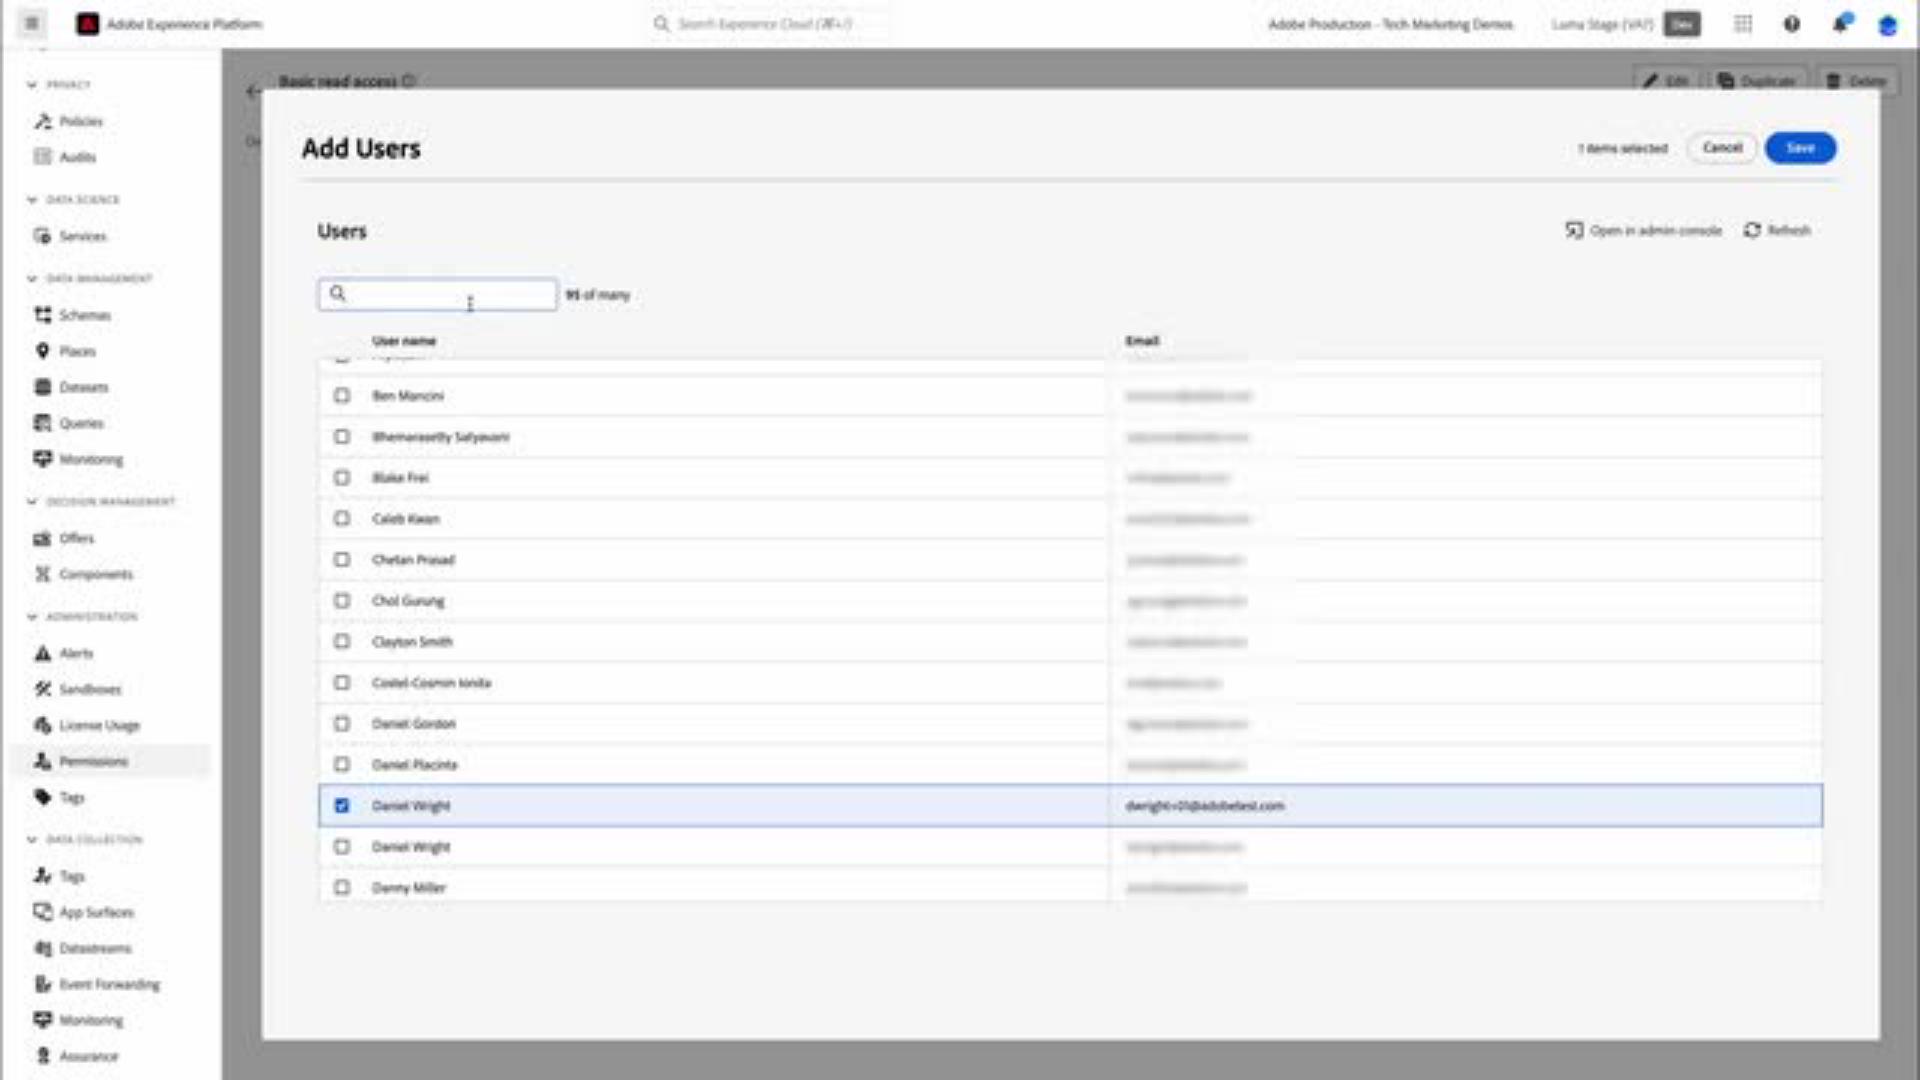Screen dimensions: 1920x1080
Task: Click Cancel in the Add Users dialog
Action: (1722, 148)
